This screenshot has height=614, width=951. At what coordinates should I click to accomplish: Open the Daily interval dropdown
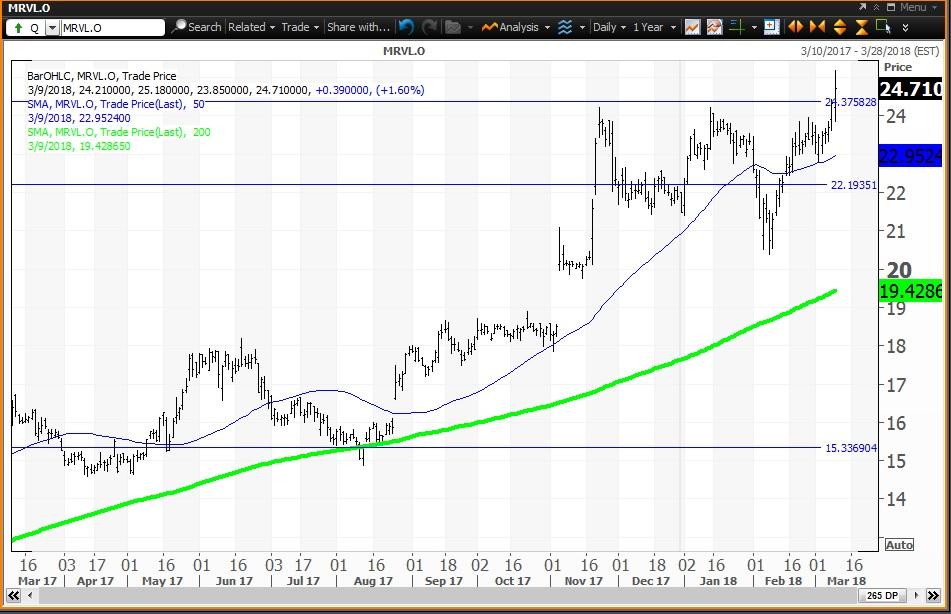(609, 27)
